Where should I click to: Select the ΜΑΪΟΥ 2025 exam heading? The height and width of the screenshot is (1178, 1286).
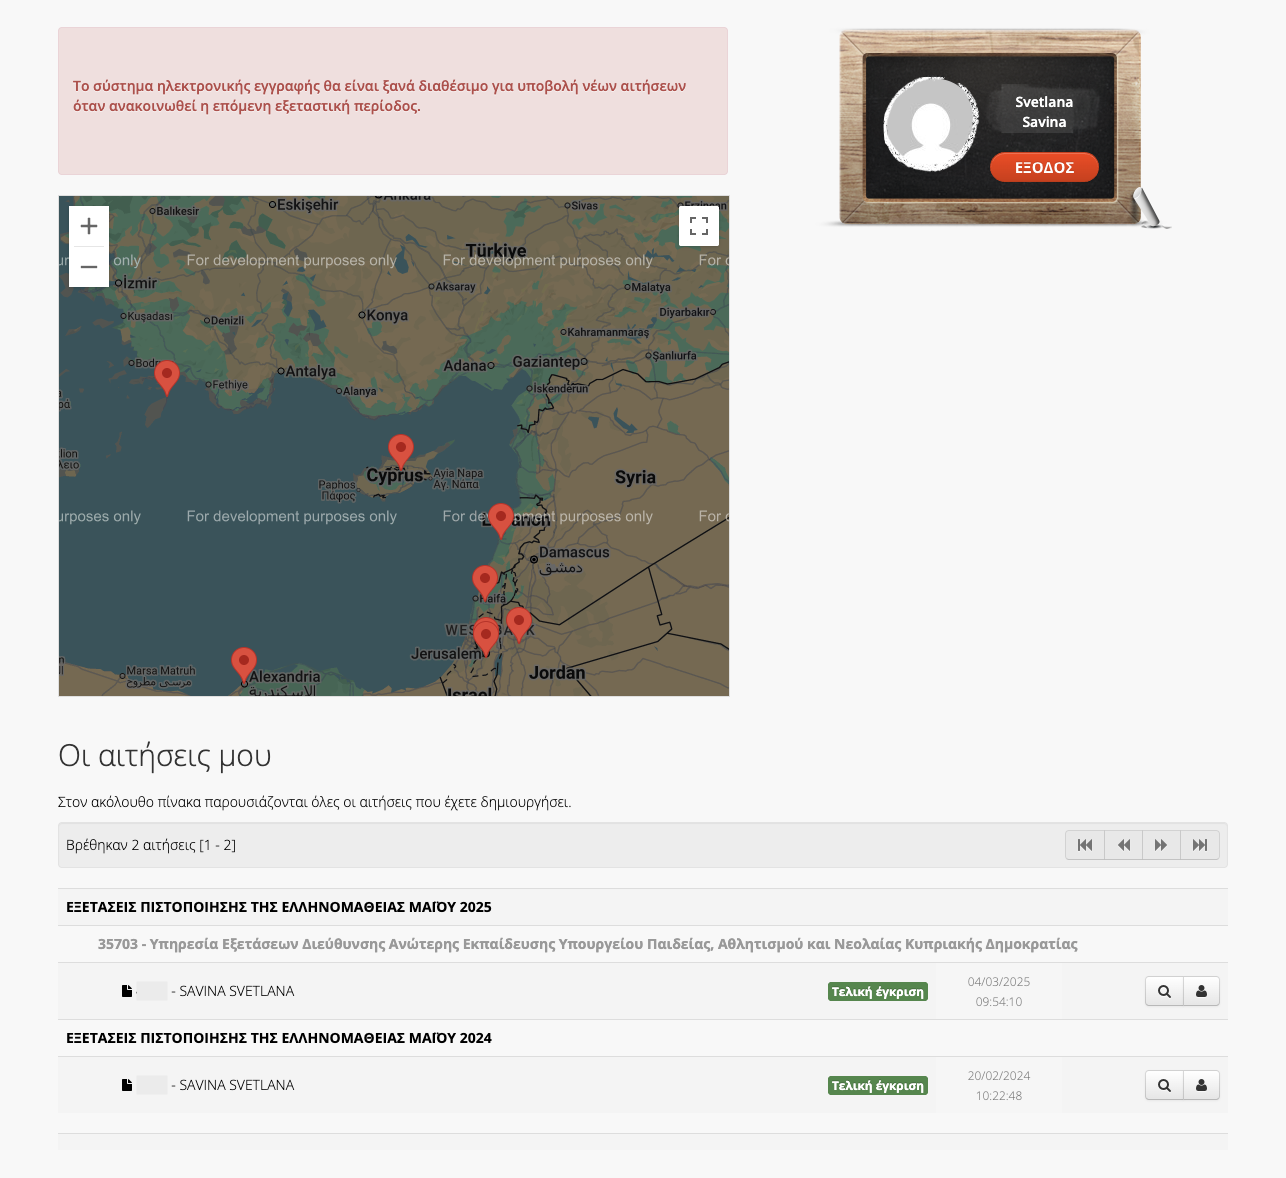[279, 907]
